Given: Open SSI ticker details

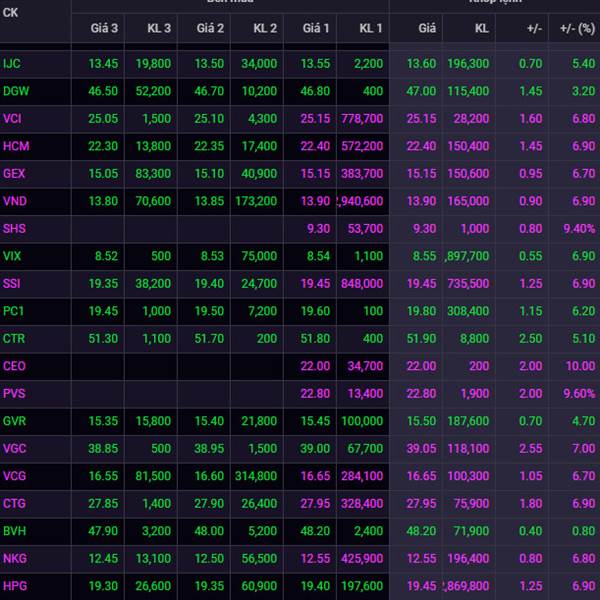Looking at the screenshot, I should click(x=11, y=284).
